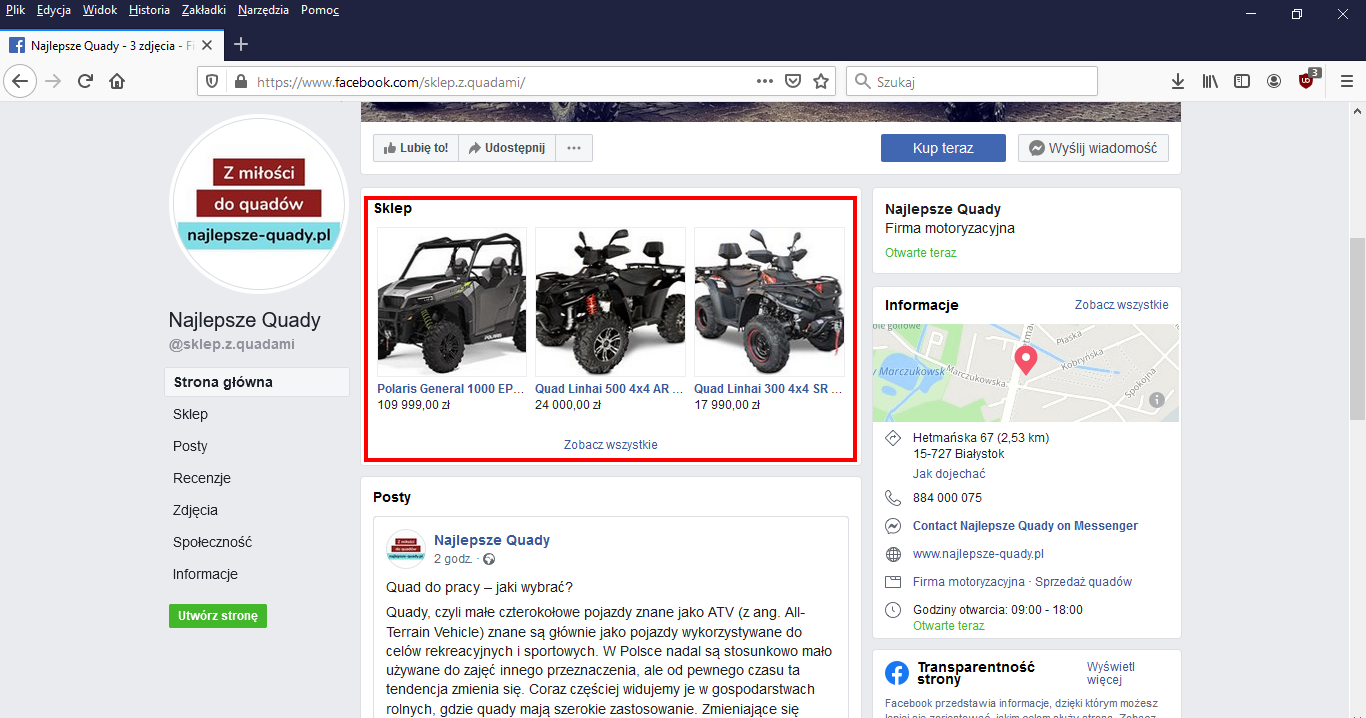Click the red map location pin
The image size is (1366, 718).
pos(1025,360)
